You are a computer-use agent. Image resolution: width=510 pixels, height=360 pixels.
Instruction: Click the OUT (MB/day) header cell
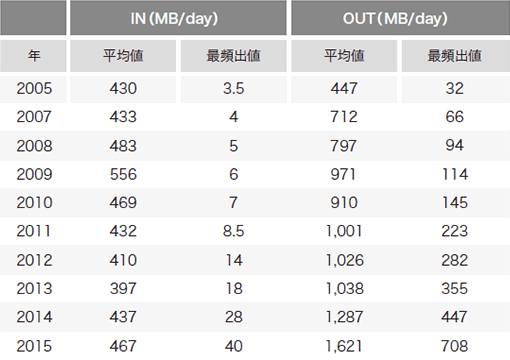pyautogui.click(x=400, y=18)
